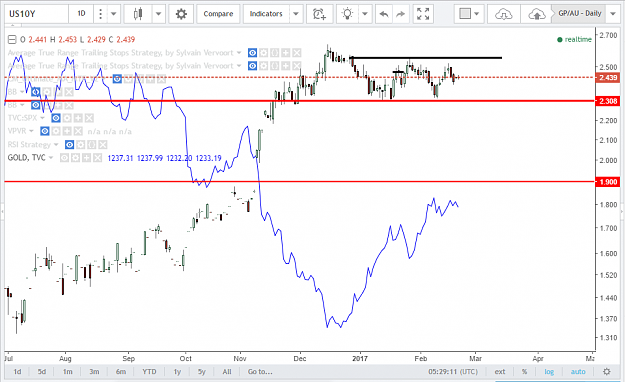Click the US10Y symbol input field
The height and width of the screenshot is (382, 625).
(37, 14)
